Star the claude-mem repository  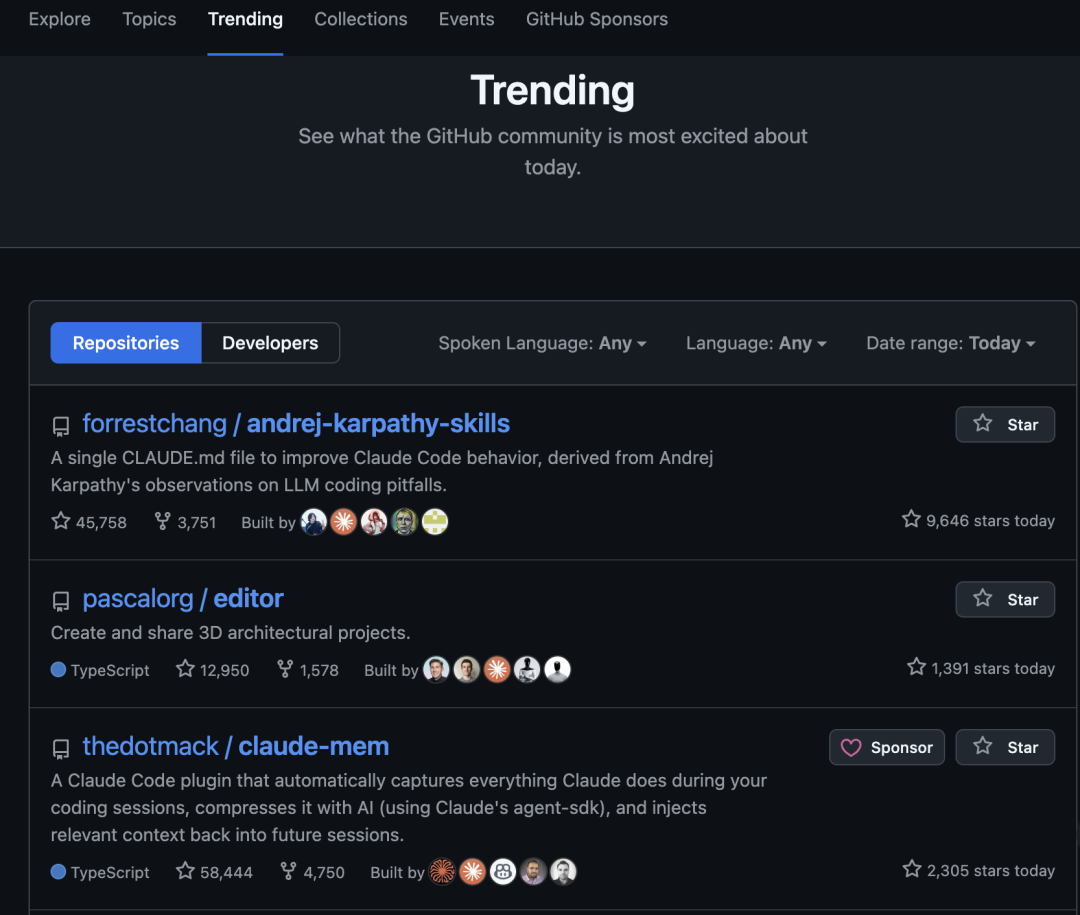[x=1005, y=747]
